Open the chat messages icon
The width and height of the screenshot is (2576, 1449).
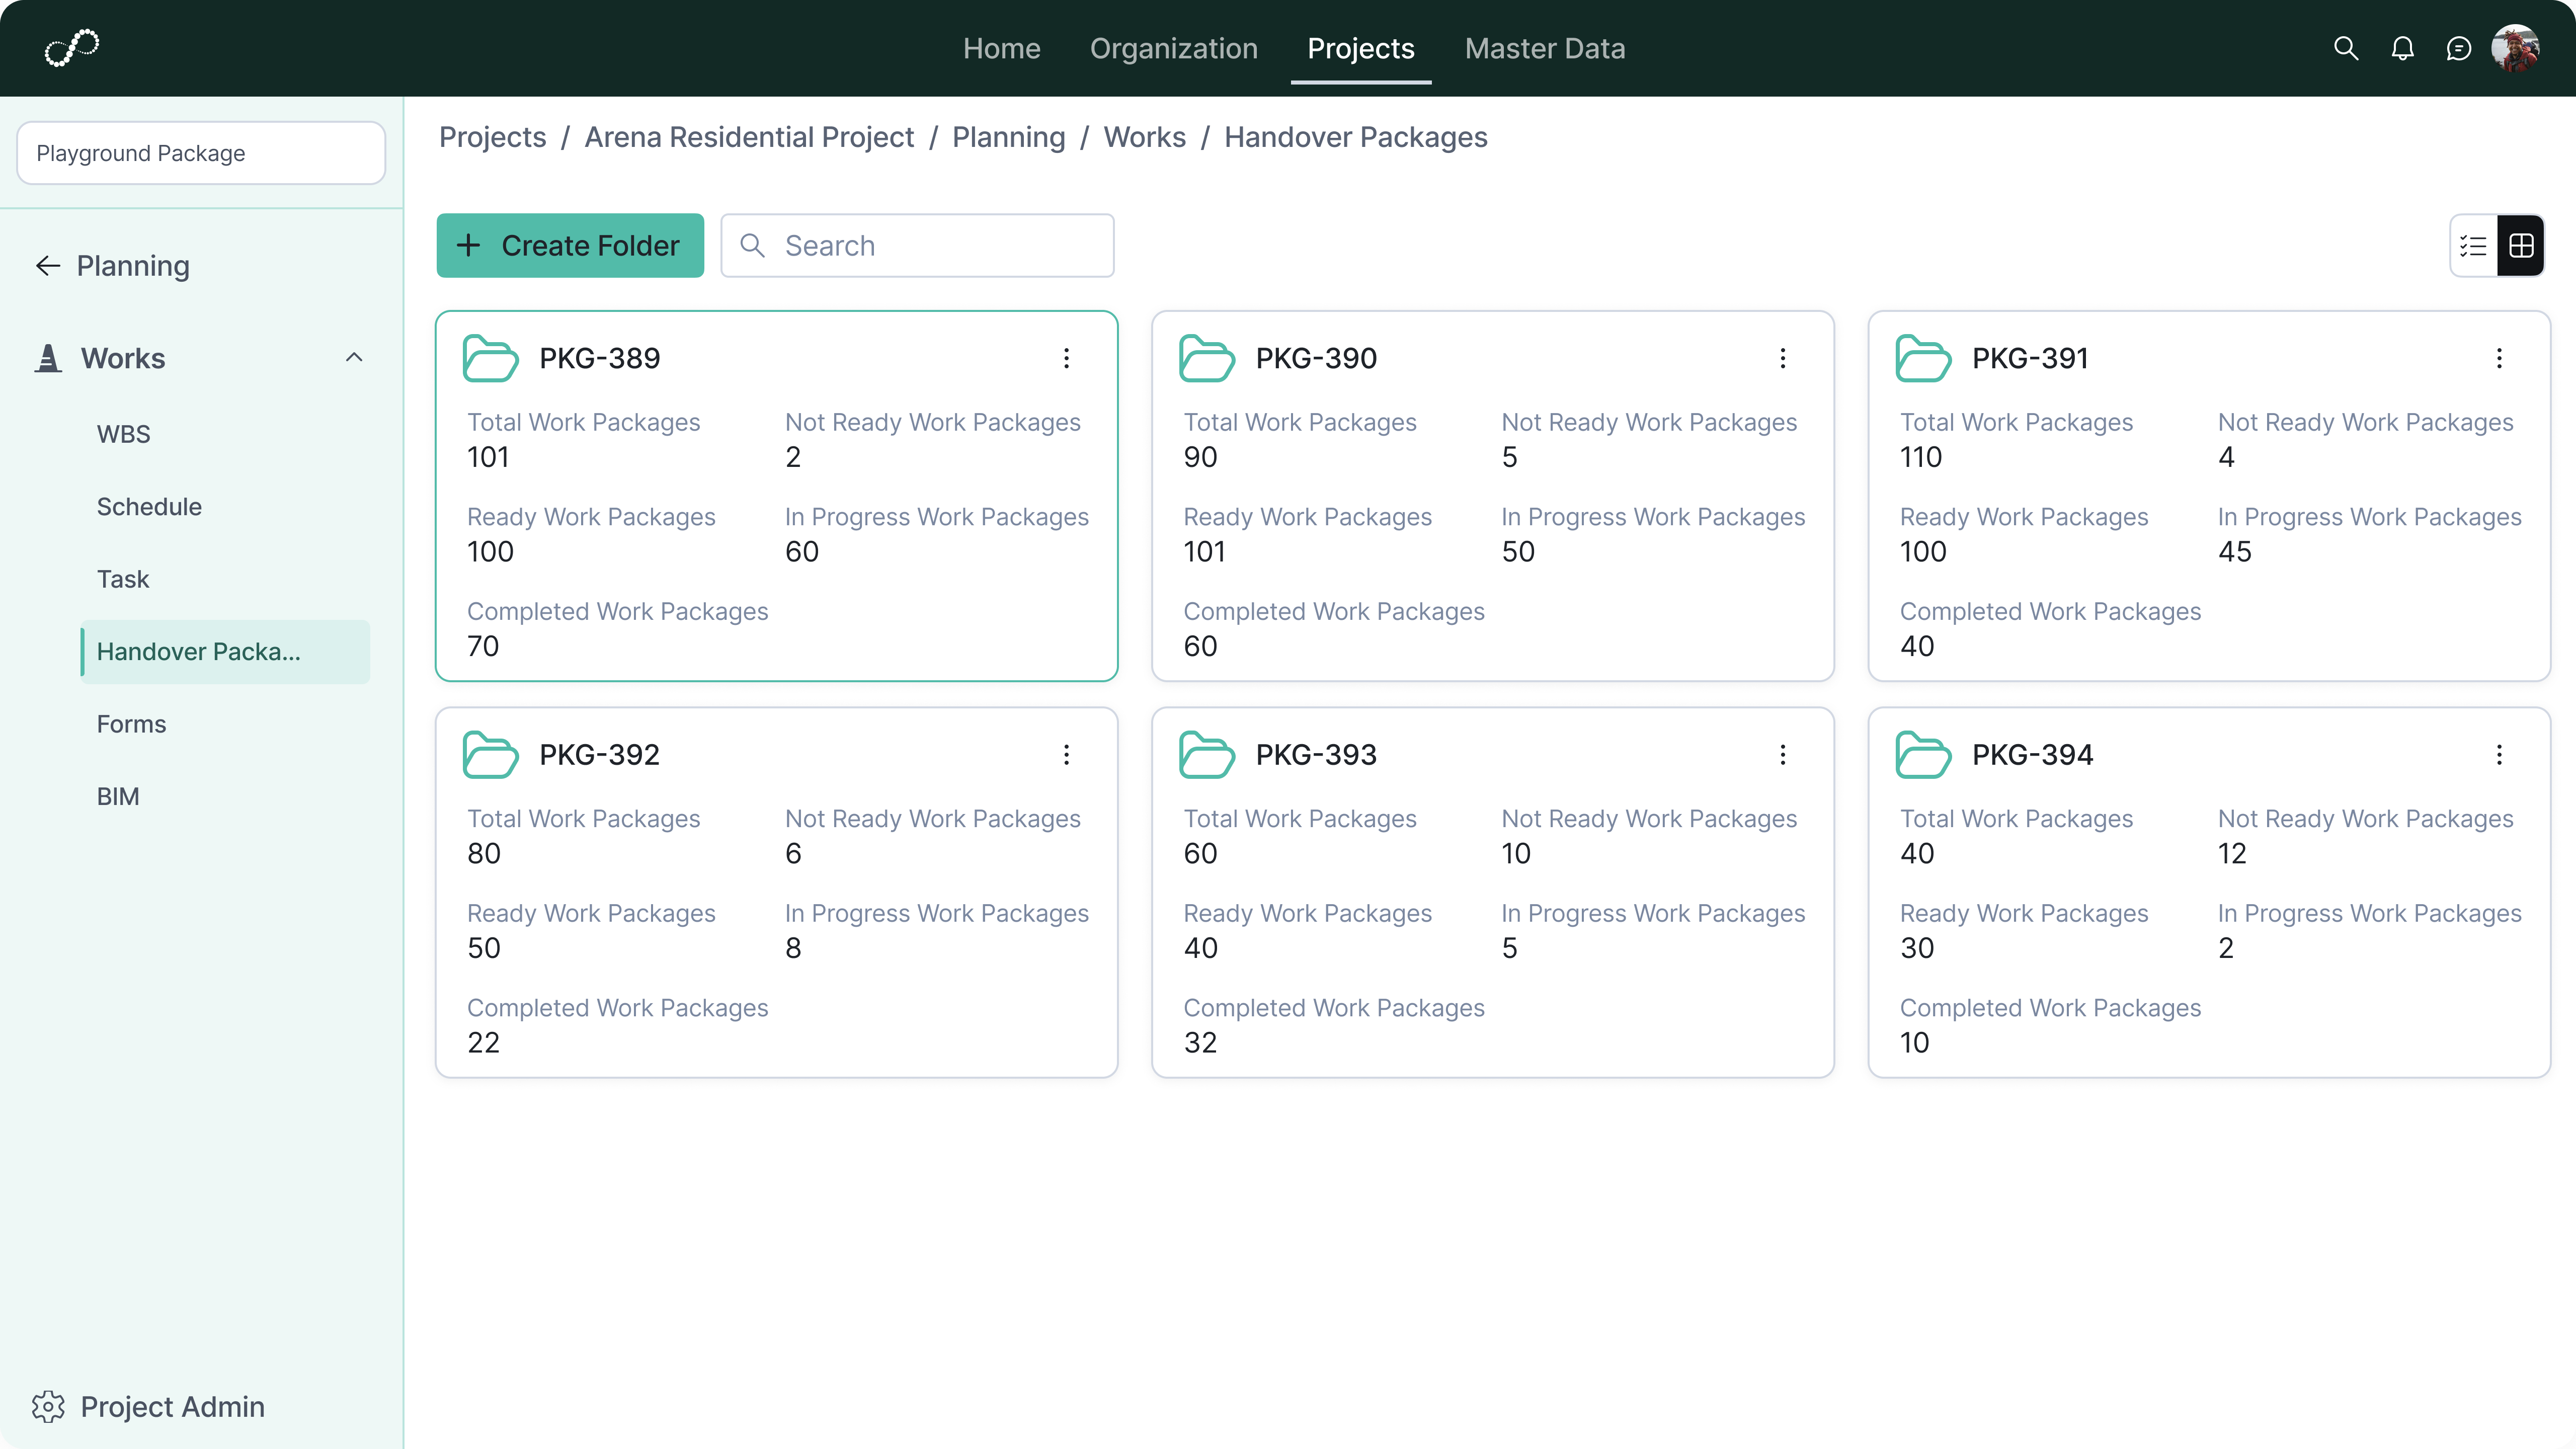[2459, 48]
